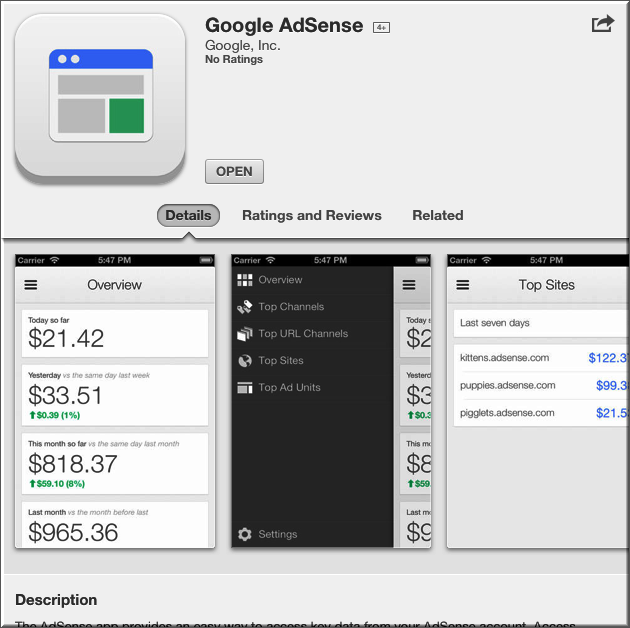Click the pigglets.adsense.com row

tap(541, 413)
